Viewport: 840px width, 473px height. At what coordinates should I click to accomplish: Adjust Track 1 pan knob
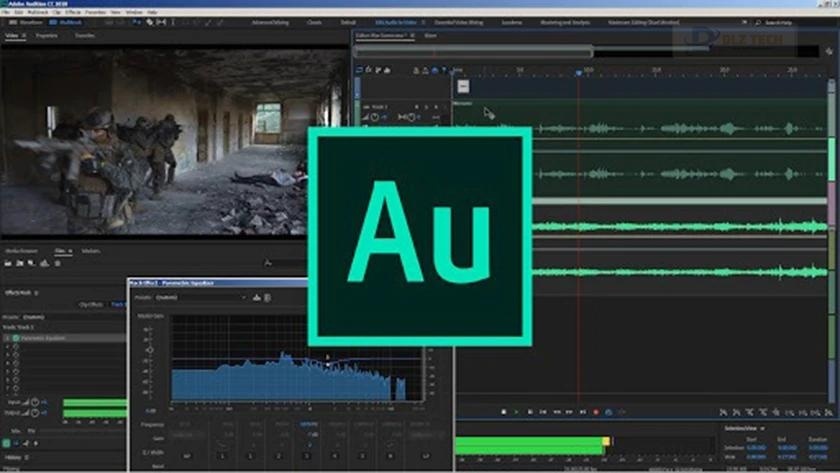pyautogui.click(x=411, y=117)
